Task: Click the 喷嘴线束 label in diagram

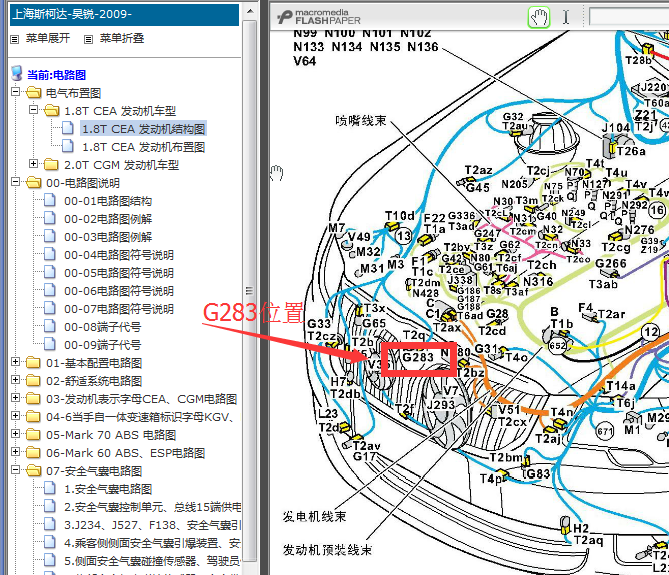Action: pos(361,121)
